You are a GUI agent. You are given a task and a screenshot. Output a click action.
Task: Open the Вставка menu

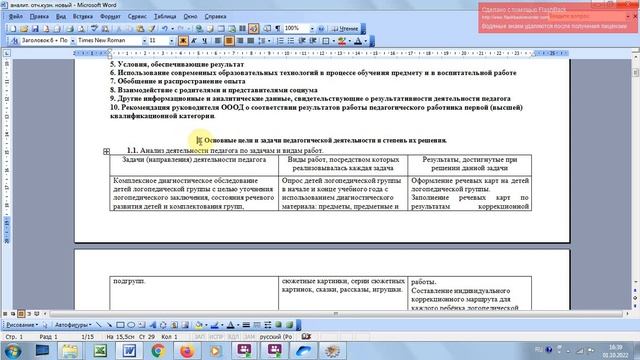click(x=83, y=17)
